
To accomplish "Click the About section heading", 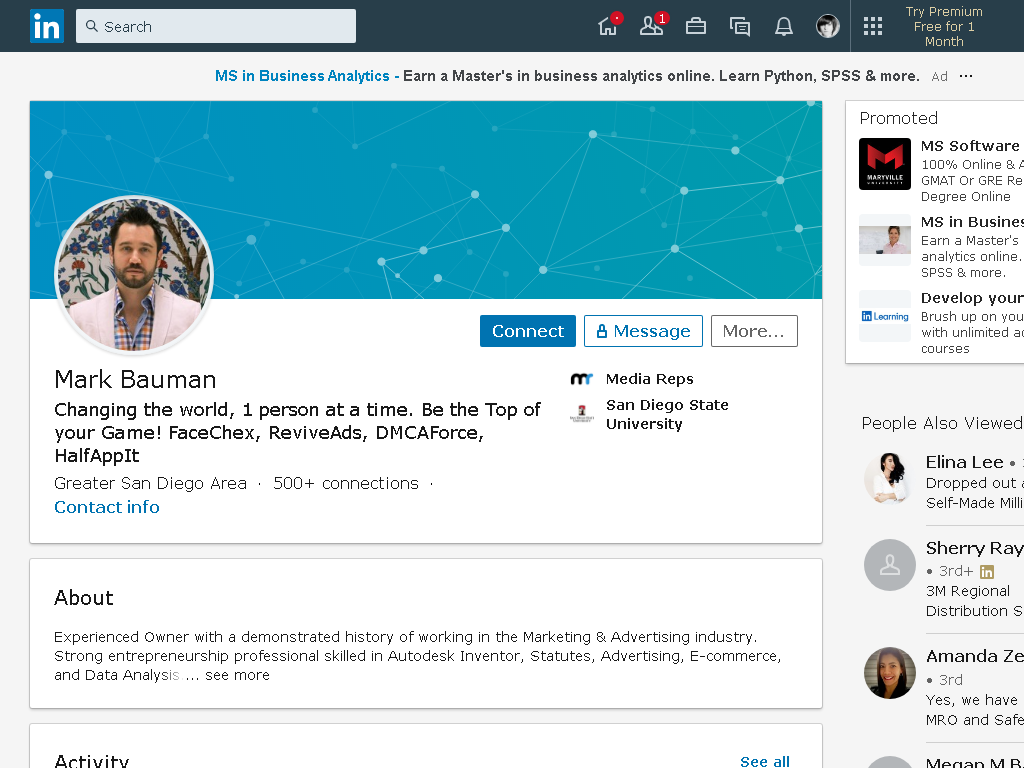I will 84,598.
